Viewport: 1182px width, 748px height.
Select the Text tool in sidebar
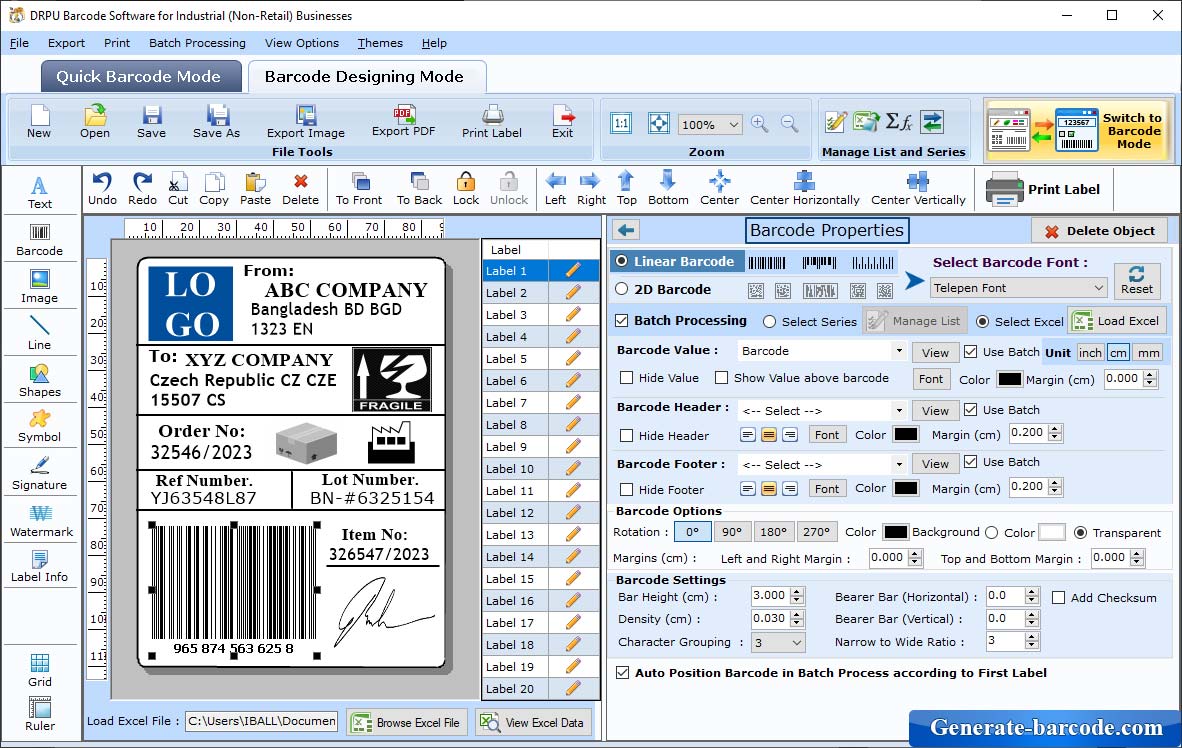(x=39, y=192)
